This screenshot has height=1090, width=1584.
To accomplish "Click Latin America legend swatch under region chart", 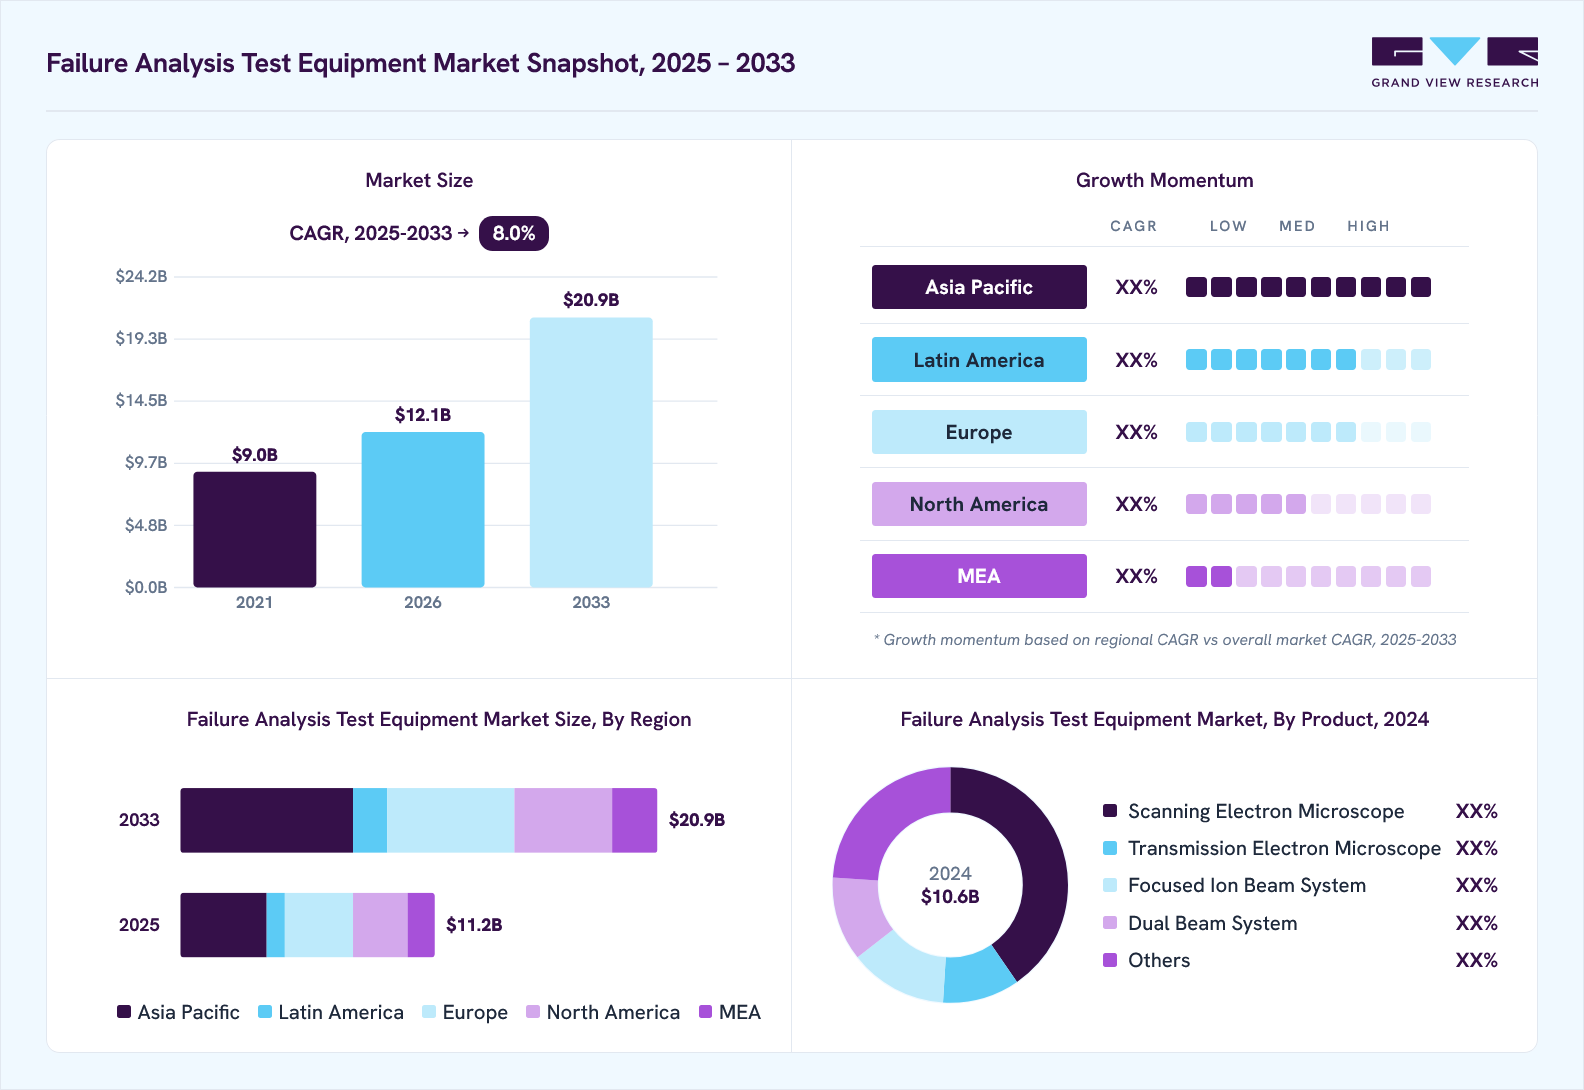I will [x=265, y=1012].
